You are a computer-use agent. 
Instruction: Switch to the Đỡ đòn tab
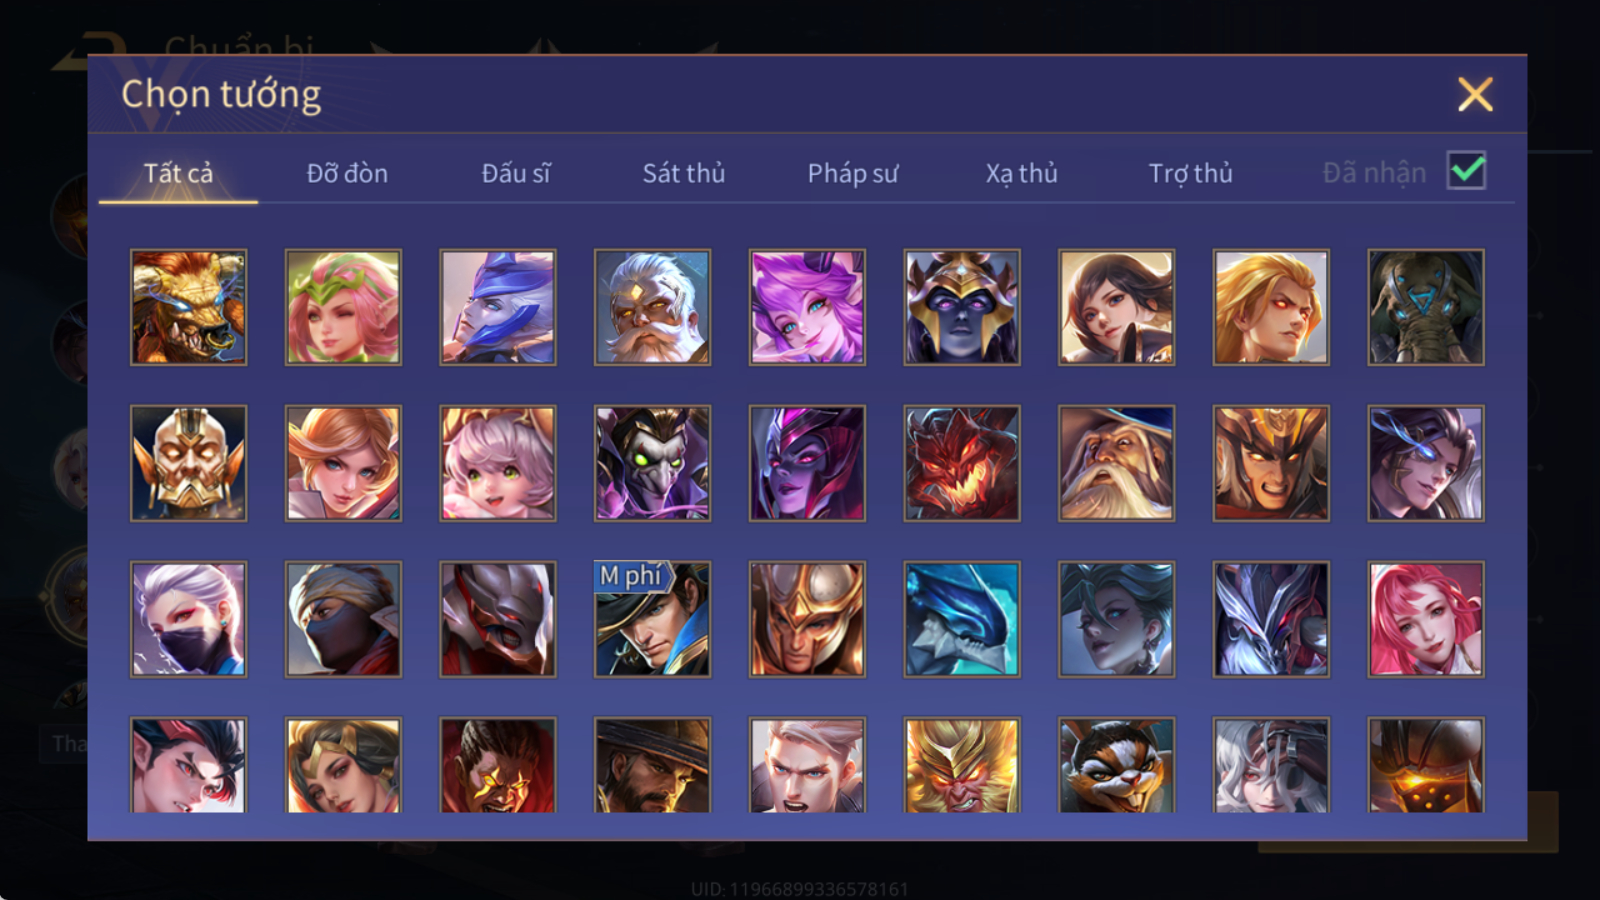(347, 173)
